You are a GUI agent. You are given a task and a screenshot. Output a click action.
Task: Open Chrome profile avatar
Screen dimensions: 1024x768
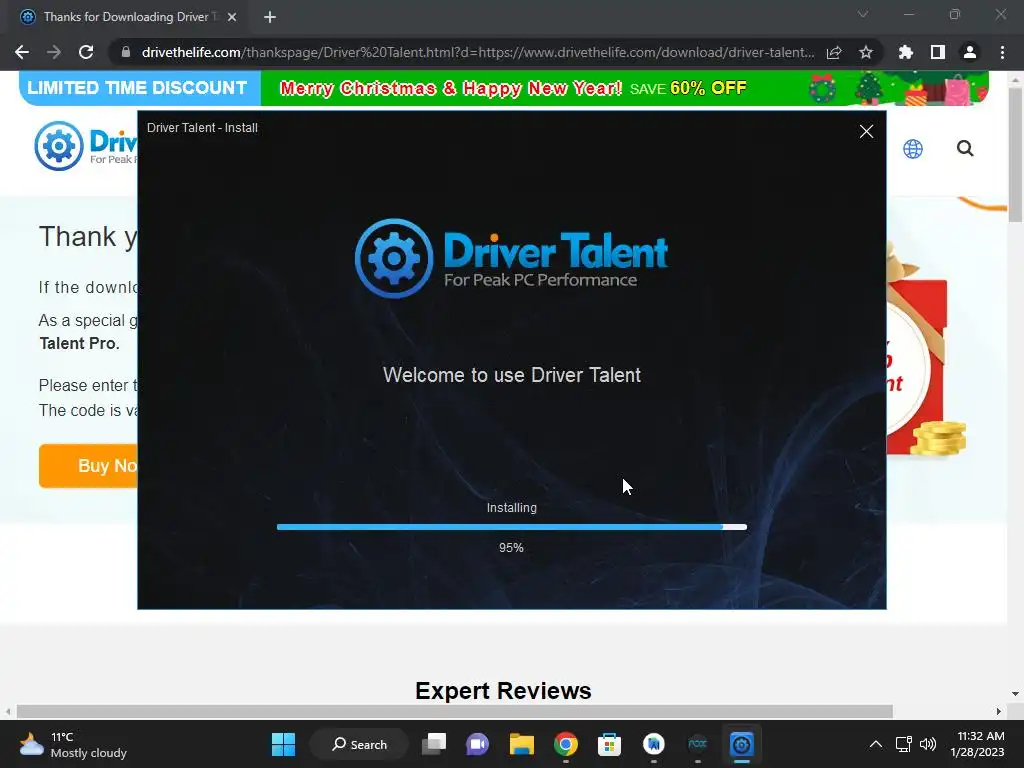click(970, 52)
